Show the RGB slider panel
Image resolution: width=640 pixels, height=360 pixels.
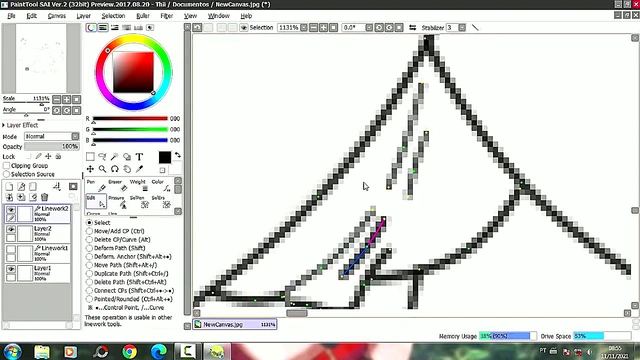[103, 27]
